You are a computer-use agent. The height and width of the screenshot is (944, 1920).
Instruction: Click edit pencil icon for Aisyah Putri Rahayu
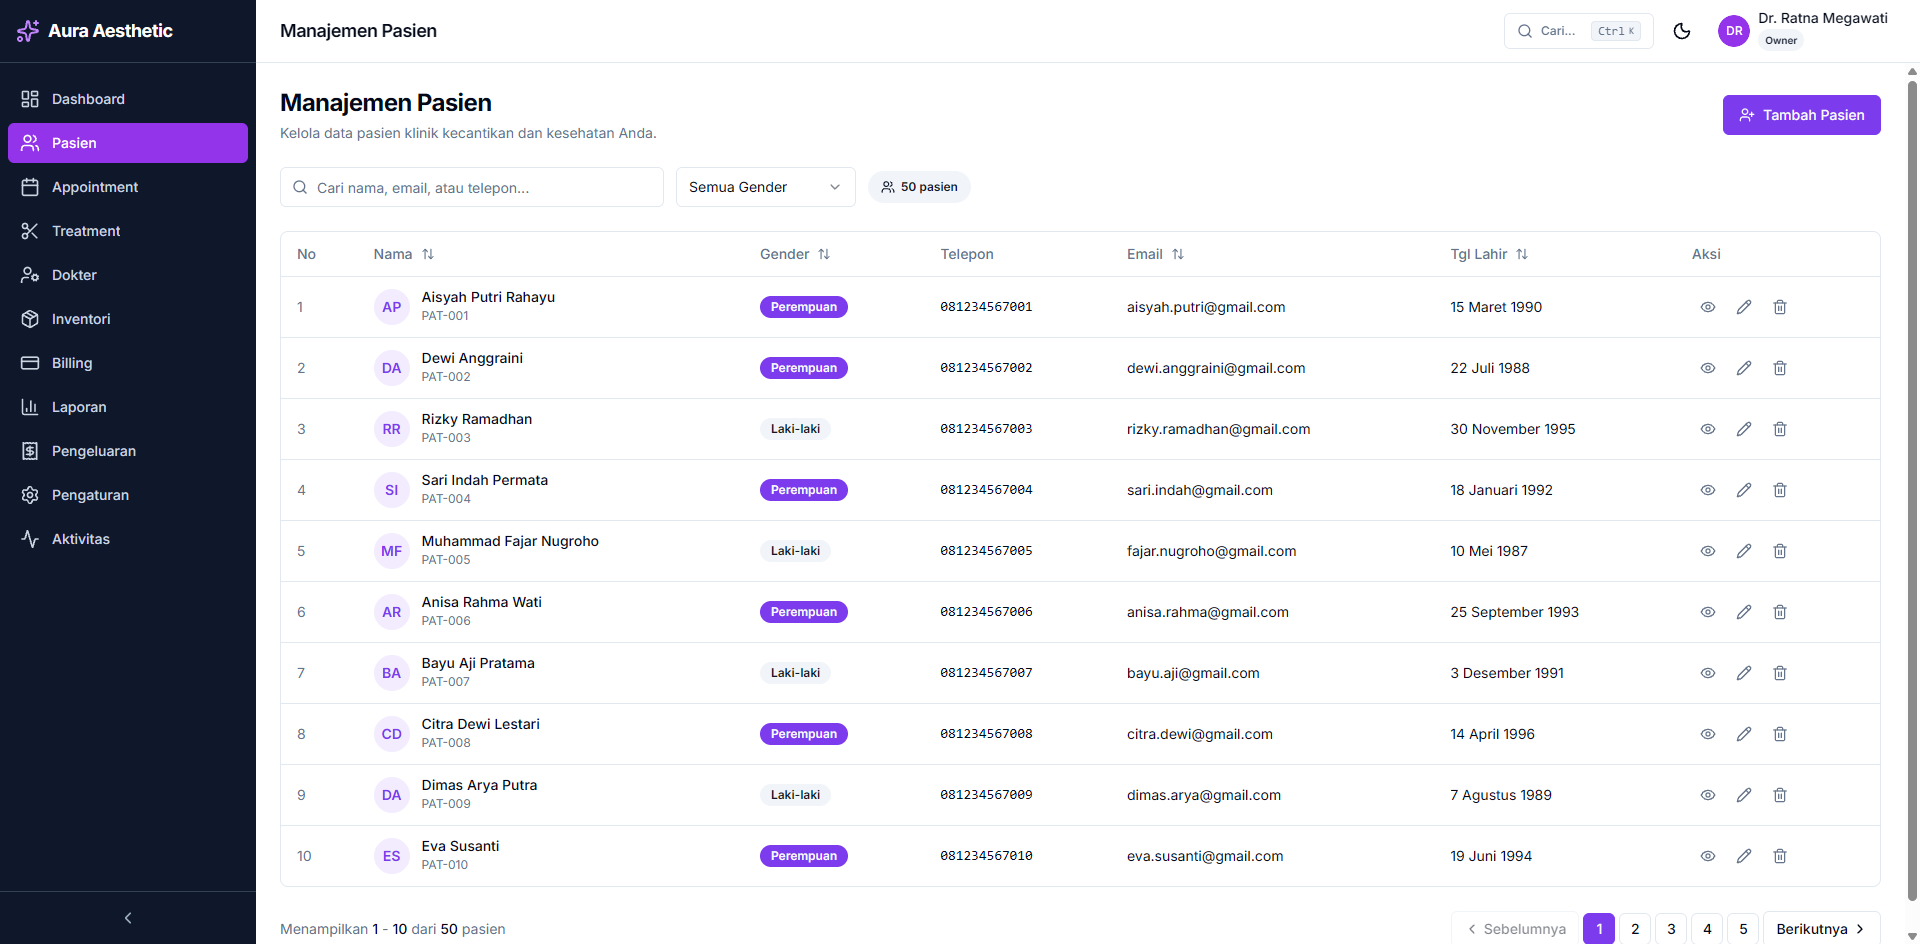[1744, 307]
